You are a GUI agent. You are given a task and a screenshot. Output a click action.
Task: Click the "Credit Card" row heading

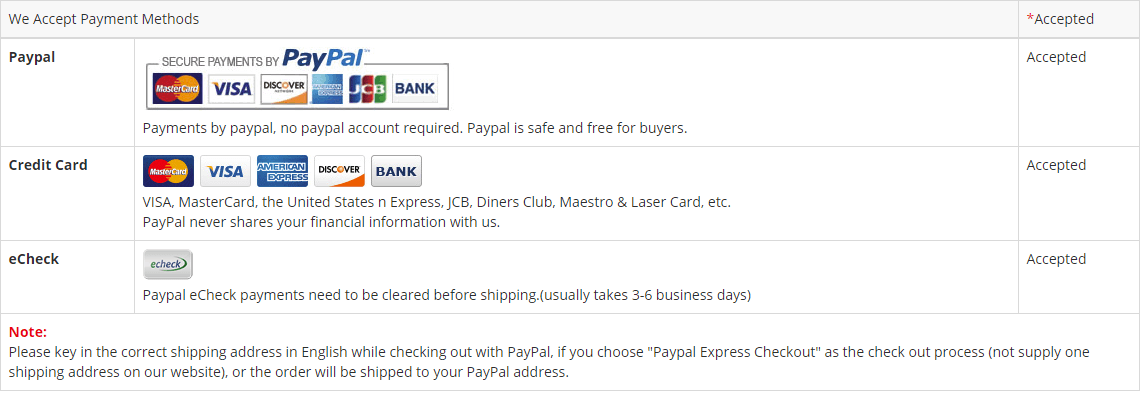pos(48,165)
